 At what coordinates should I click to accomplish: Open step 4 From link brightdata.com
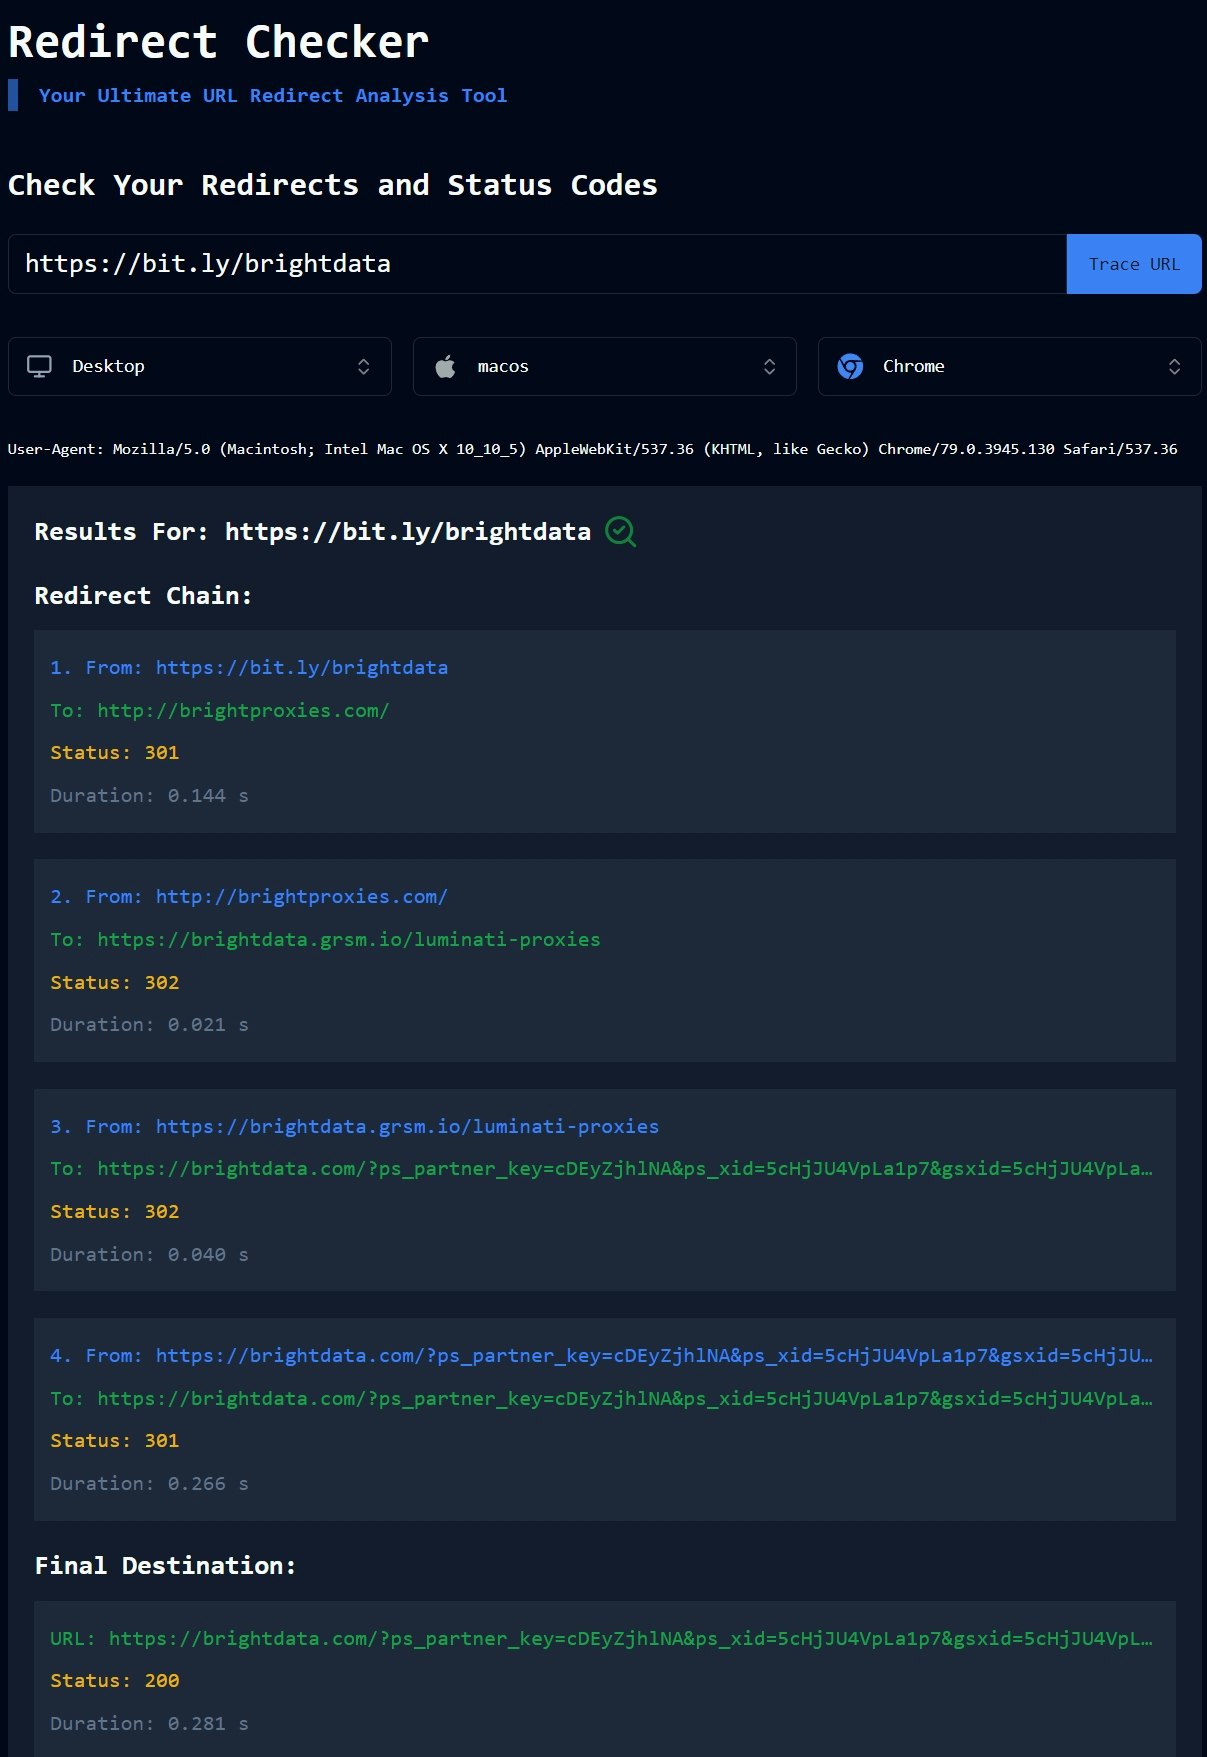(x=654, y=1355)
